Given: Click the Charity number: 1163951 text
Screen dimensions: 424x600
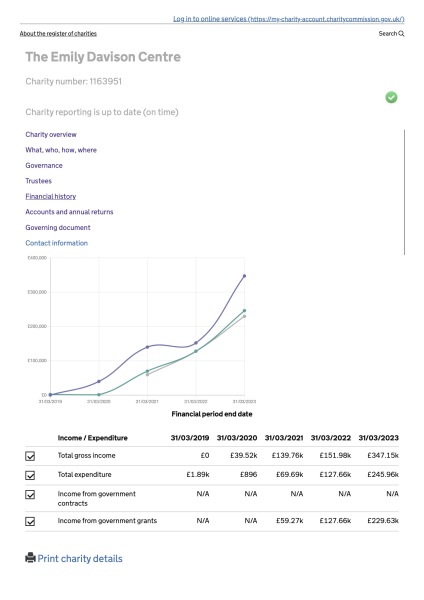Looking at the screenshot, I should [x=73, y=82].
